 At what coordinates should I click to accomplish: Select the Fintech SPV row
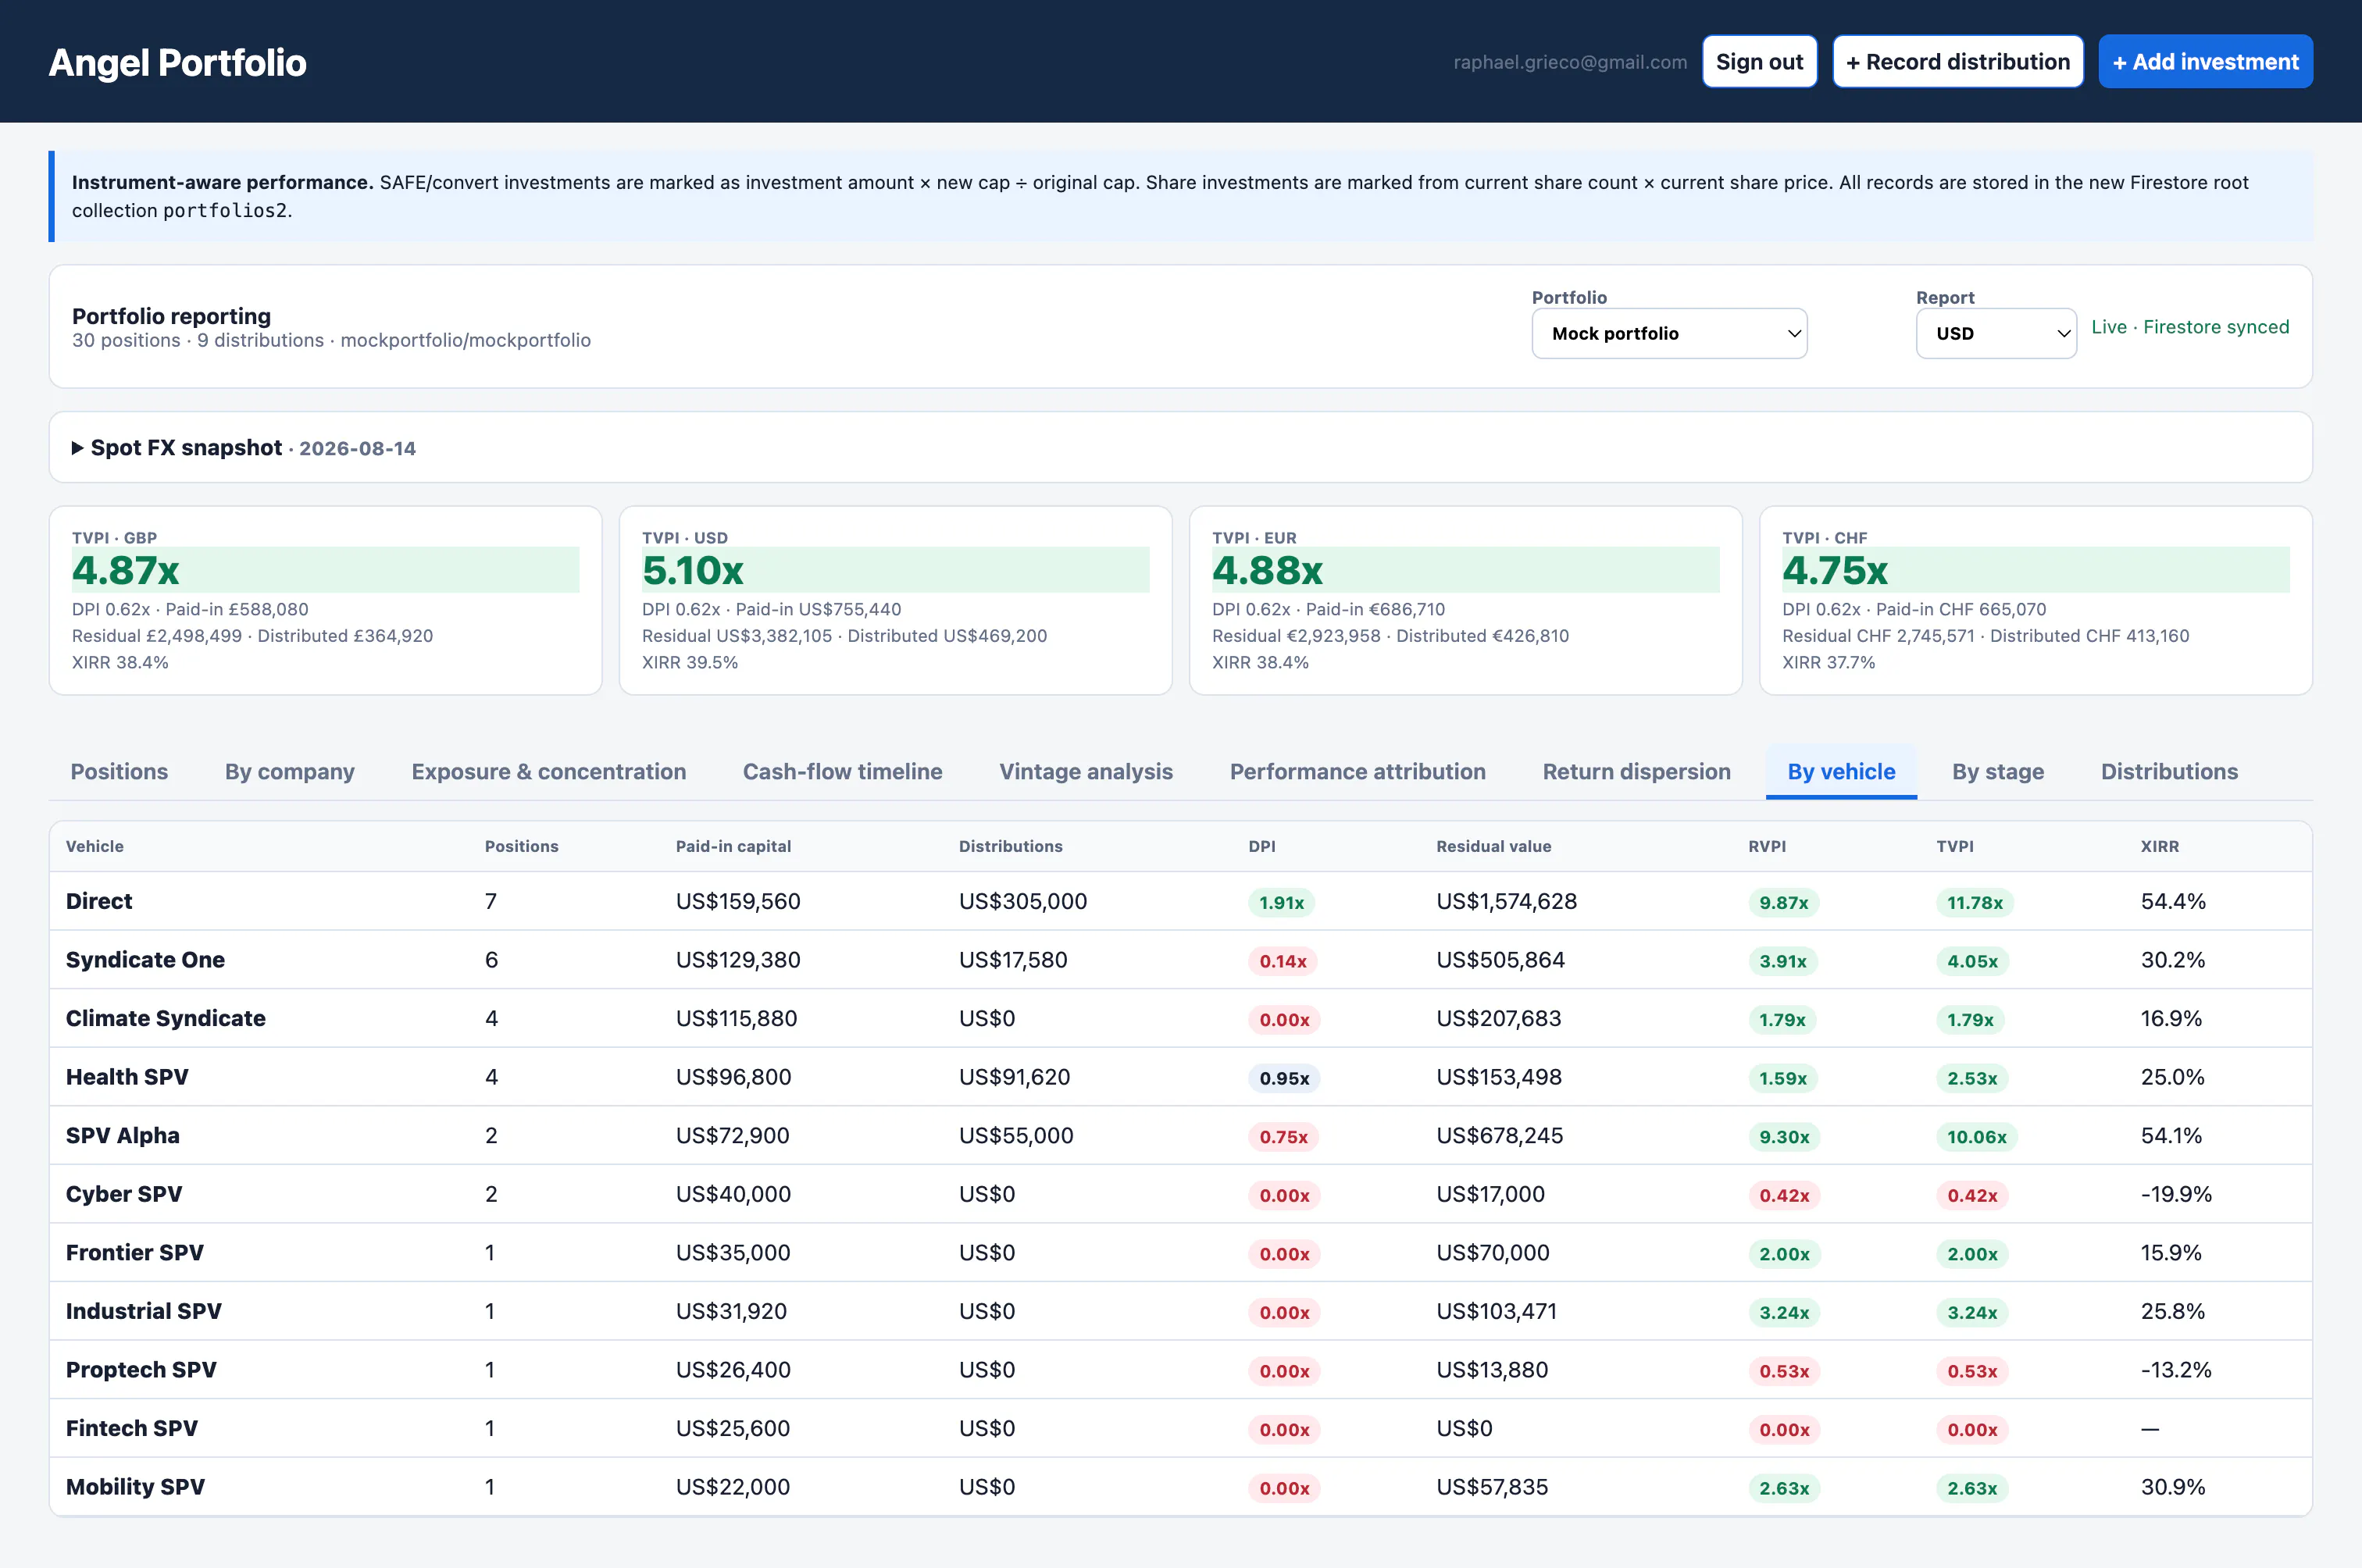coord(1180,1428)
